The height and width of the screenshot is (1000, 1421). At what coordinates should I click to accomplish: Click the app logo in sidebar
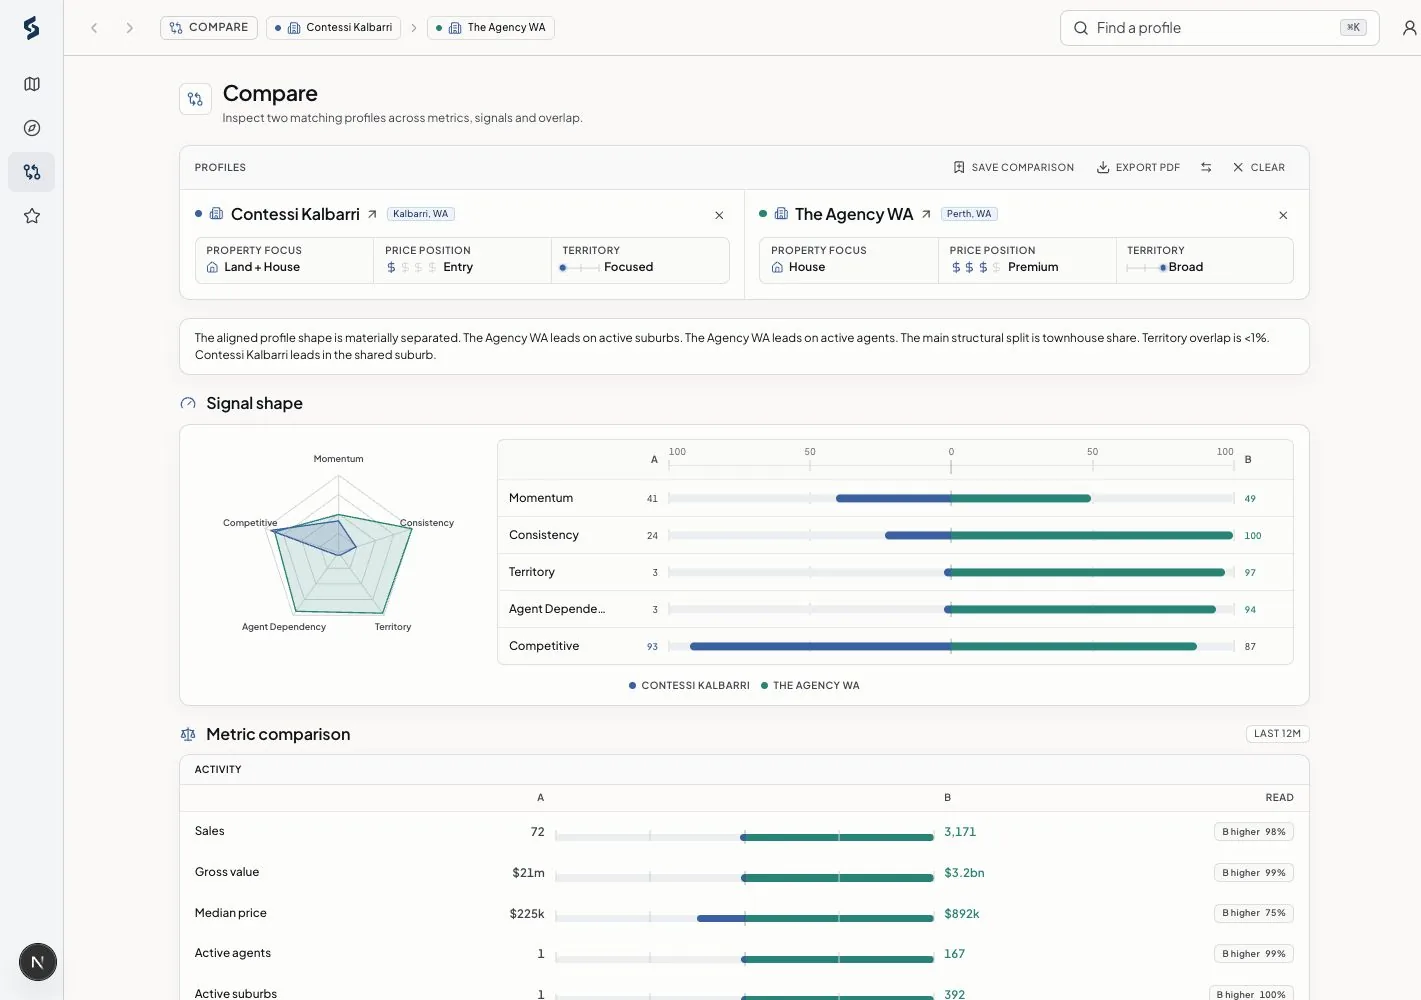(x=31, y=28)
